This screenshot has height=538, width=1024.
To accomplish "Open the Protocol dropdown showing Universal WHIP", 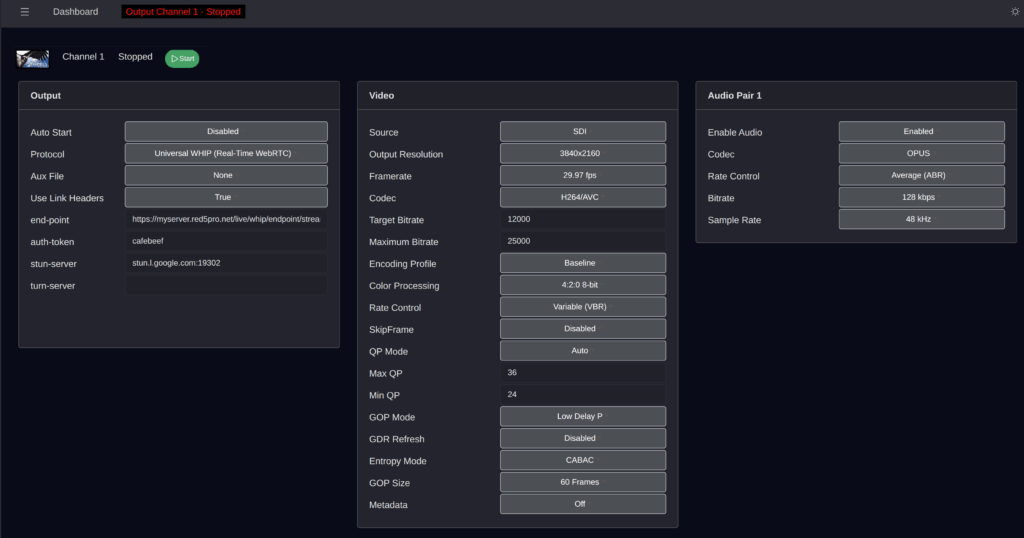I will tap(226, 153).
